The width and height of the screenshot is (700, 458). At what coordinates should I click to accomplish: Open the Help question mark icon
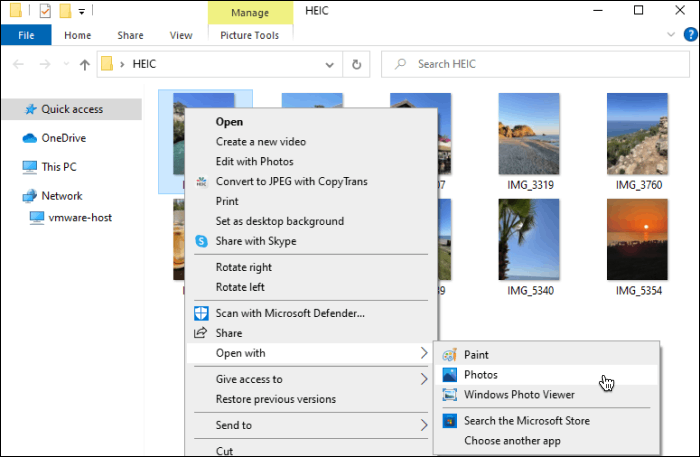[691, 34]
